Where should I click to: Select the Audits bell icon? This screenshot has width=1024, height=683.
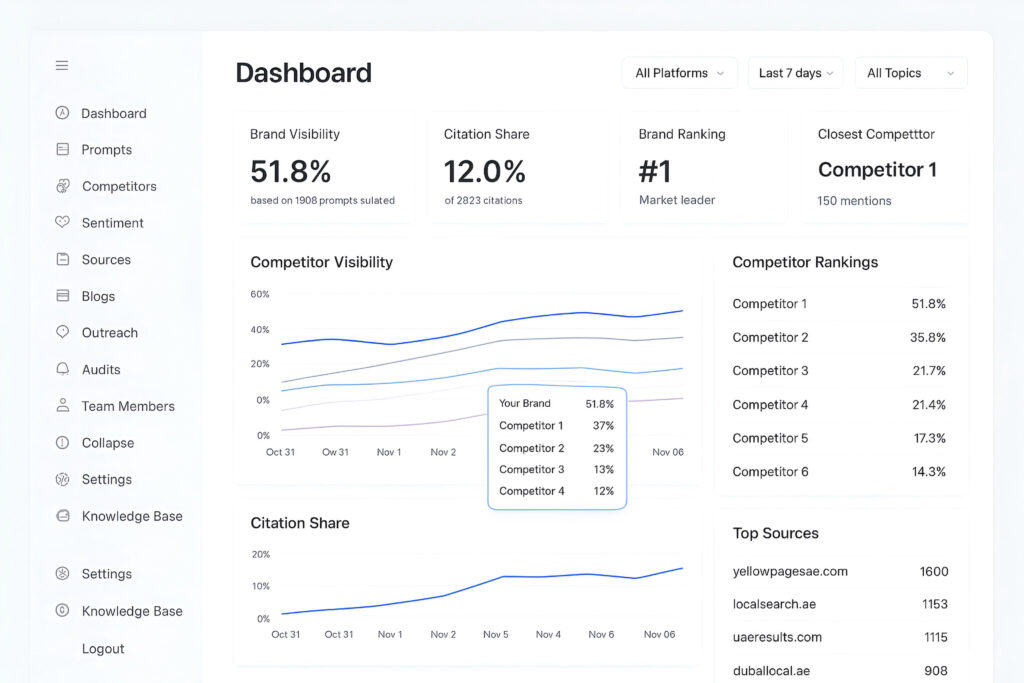click(62, 369)
